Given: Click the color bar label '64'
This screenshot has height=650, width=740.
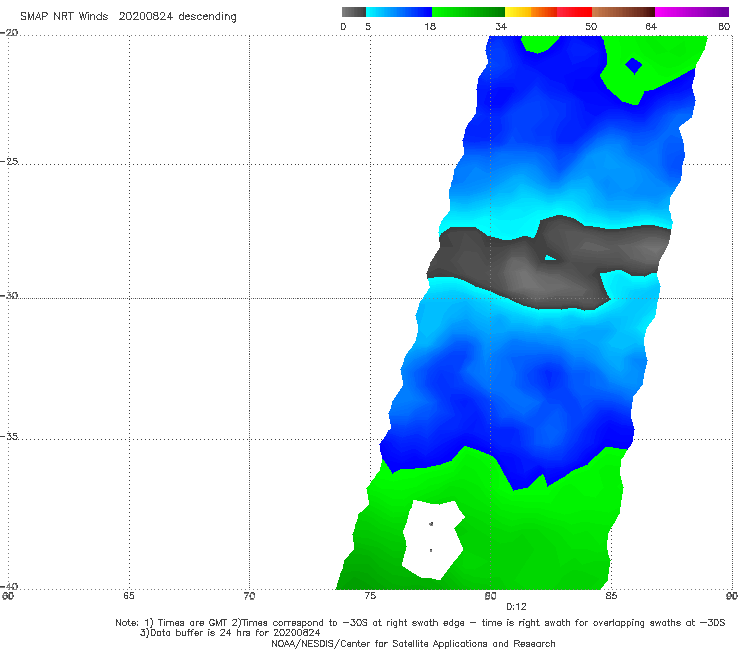Looking at the screenshot, I should point(651,26).
